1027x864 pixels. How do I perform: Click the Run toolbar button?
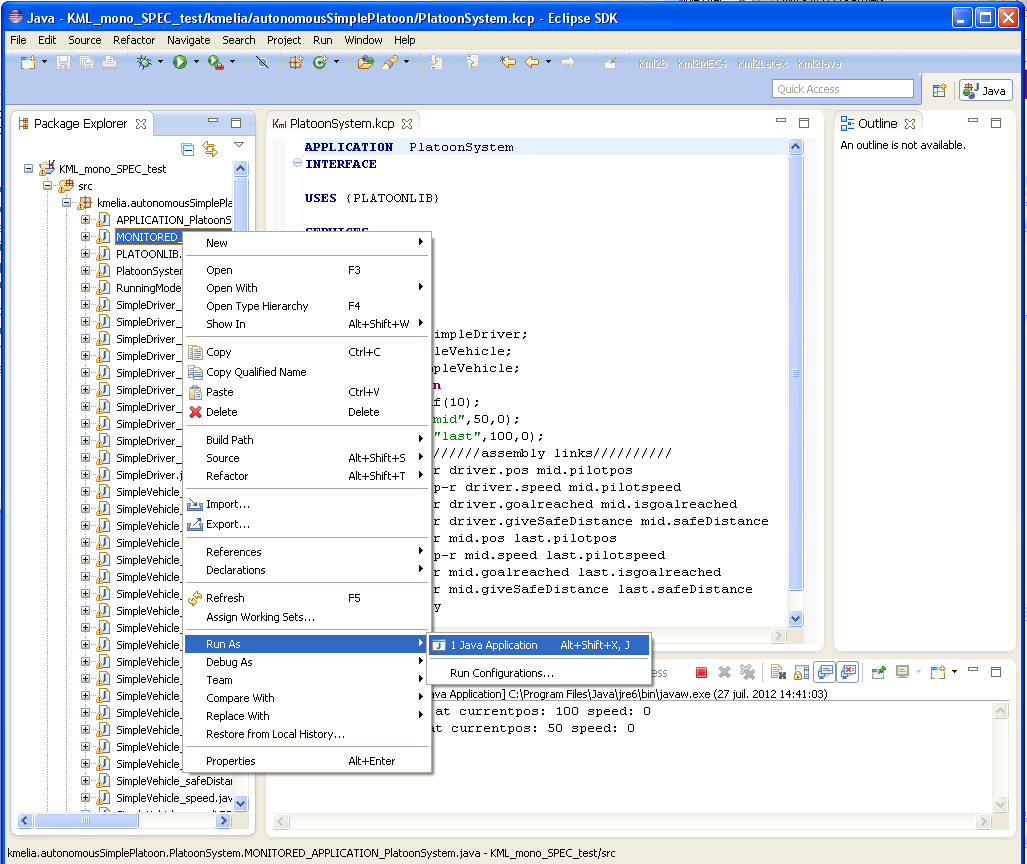coord(180,62)
